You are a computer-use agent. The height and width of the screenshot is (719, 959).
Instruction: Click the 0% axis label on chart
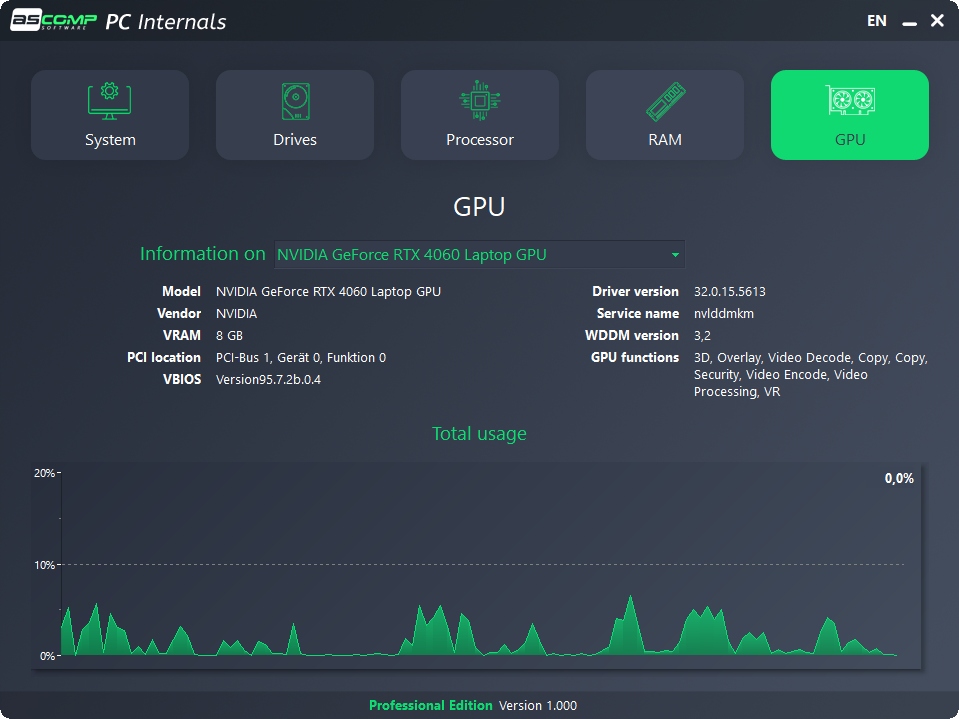[47, 656]
